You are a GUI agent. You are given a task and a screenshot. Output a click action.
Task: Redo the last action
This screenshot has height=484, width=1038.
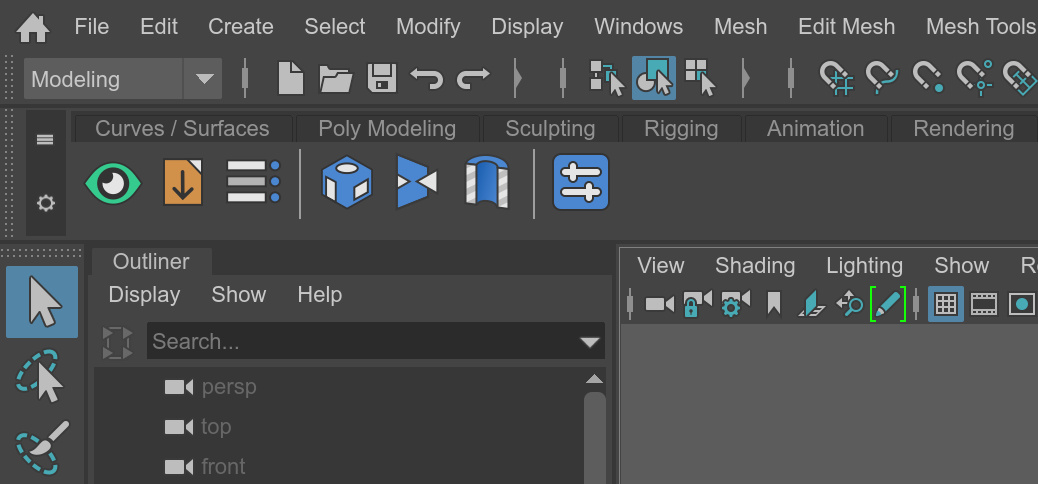pos(473,78)
